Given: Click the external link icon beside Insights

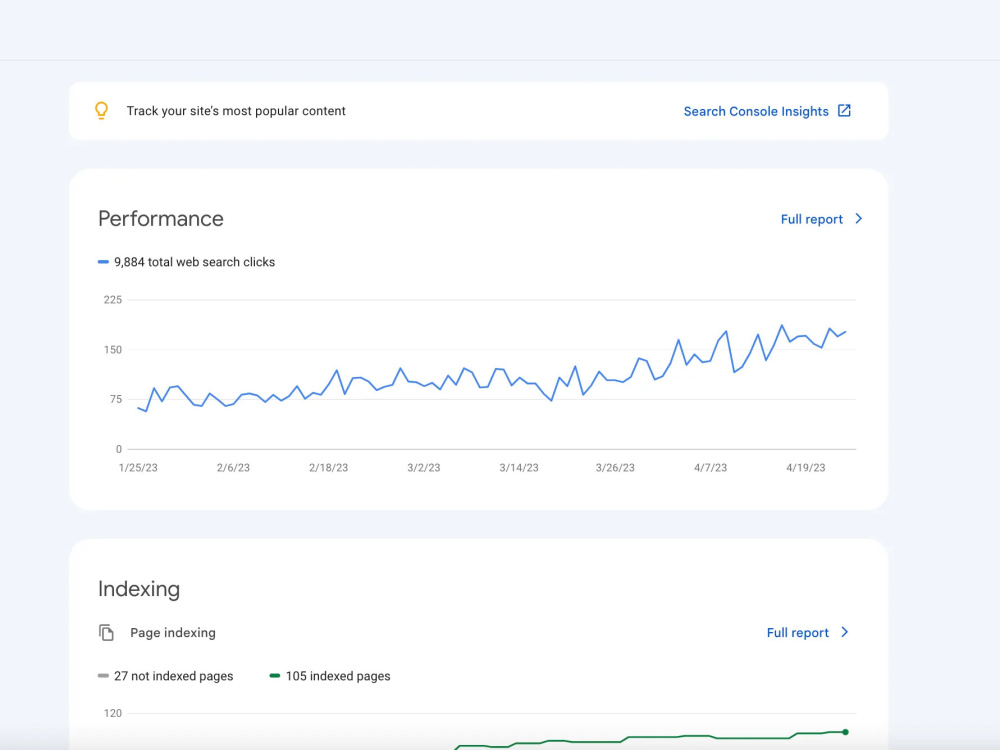Looking at the screenshot, I should pyautogui.click(x=844, y=111).
